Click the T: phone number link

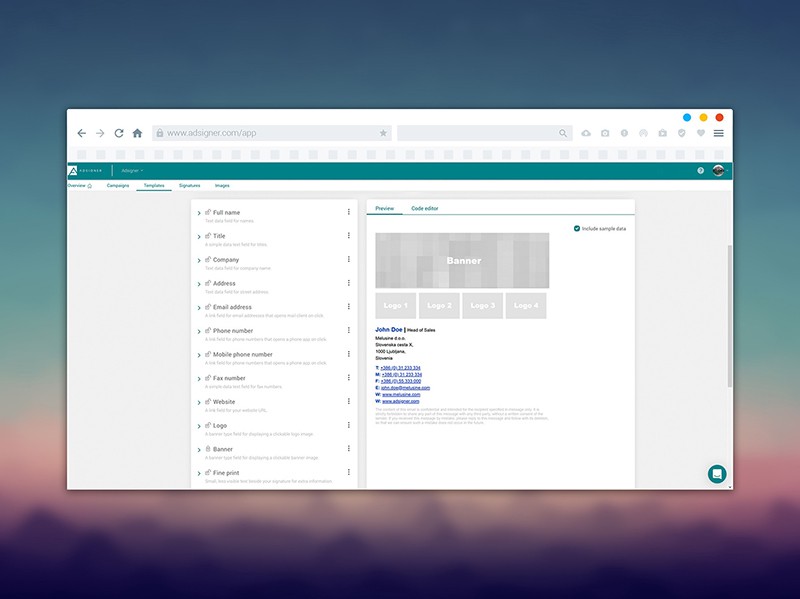[x=401, y=368]
